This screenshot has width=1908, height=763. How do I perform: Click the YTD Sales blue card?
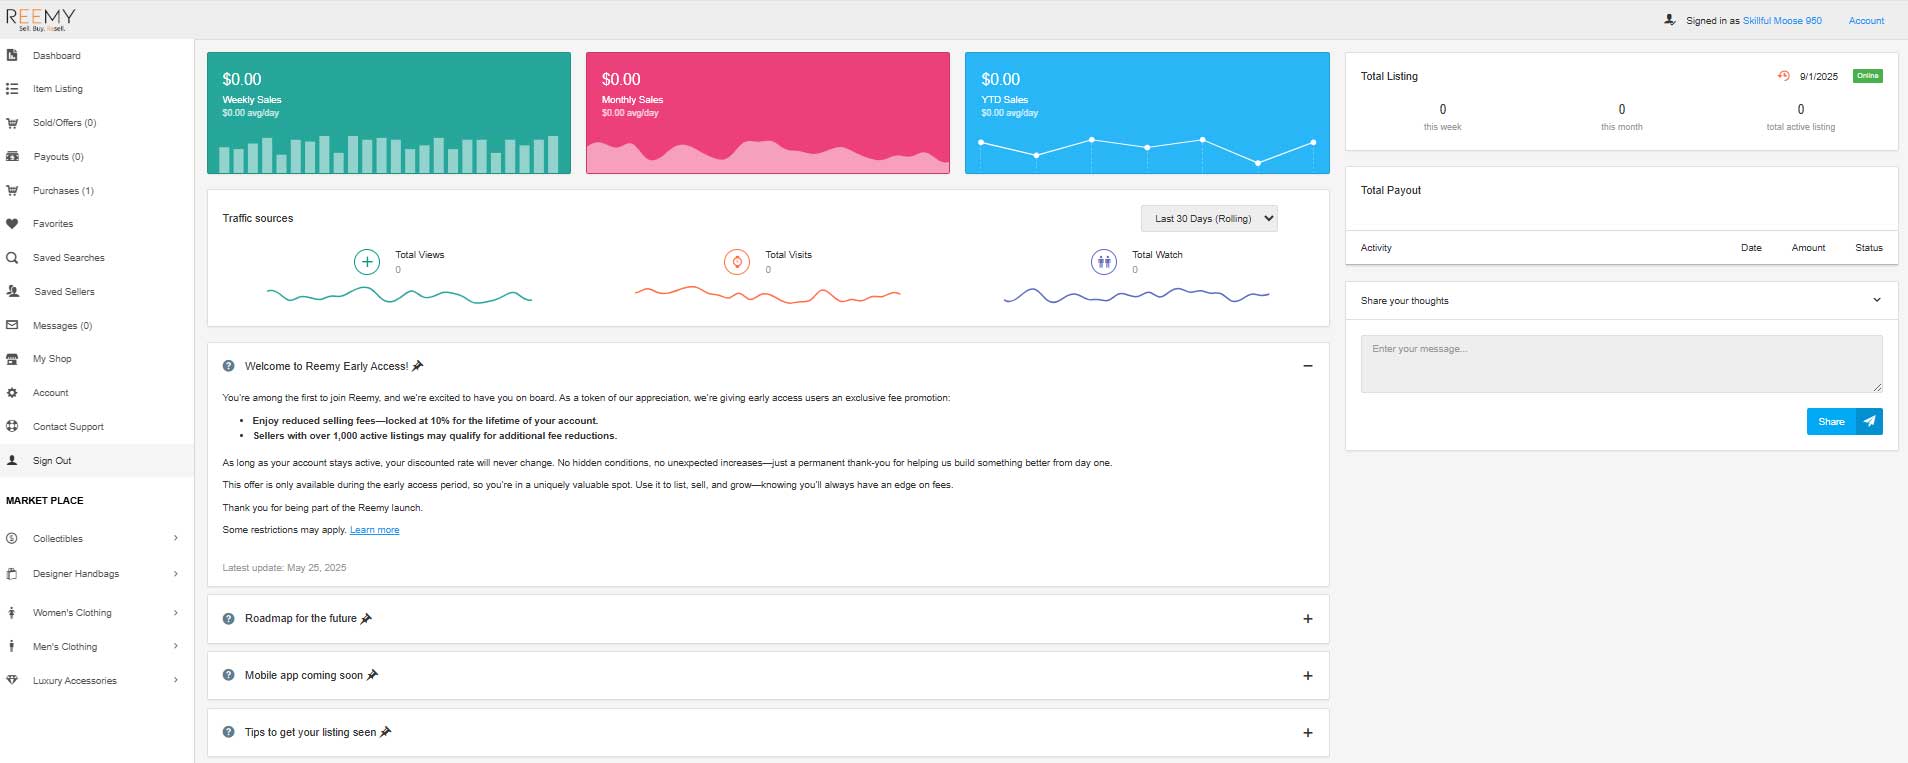(1147, 113)
